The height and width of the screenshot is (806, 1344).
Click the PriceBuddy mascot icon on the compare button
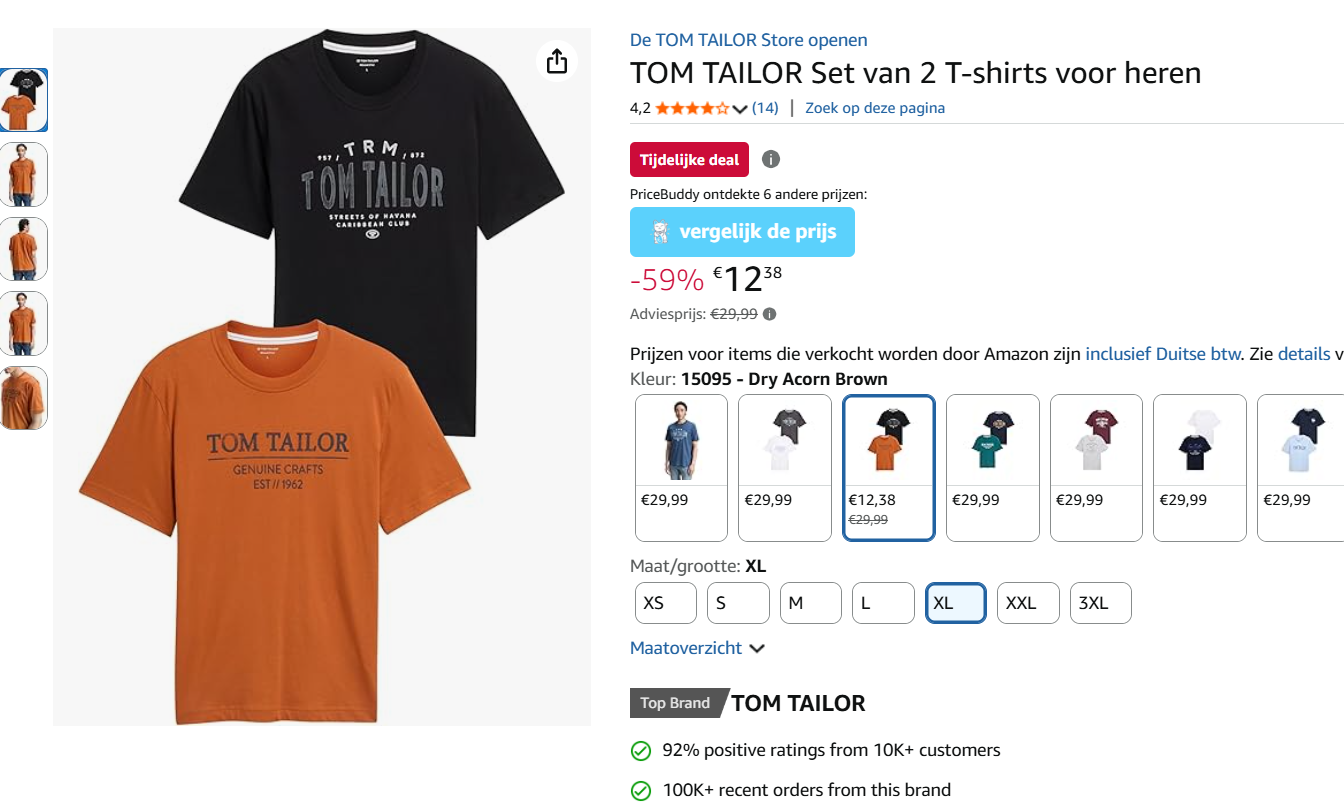coord(659,232)
